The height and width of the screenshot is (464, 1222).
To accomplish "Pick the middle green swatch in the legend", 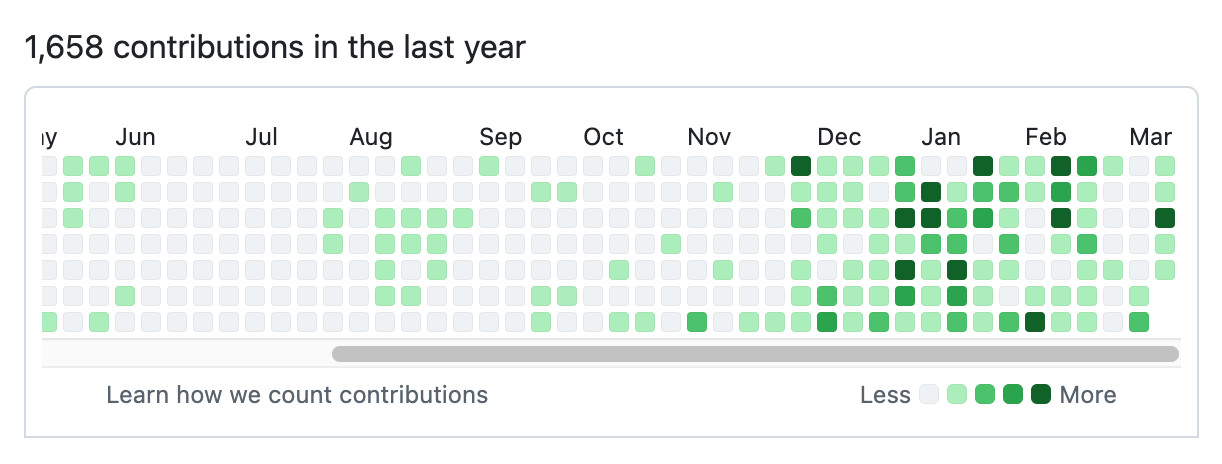I will pos(985,395).
